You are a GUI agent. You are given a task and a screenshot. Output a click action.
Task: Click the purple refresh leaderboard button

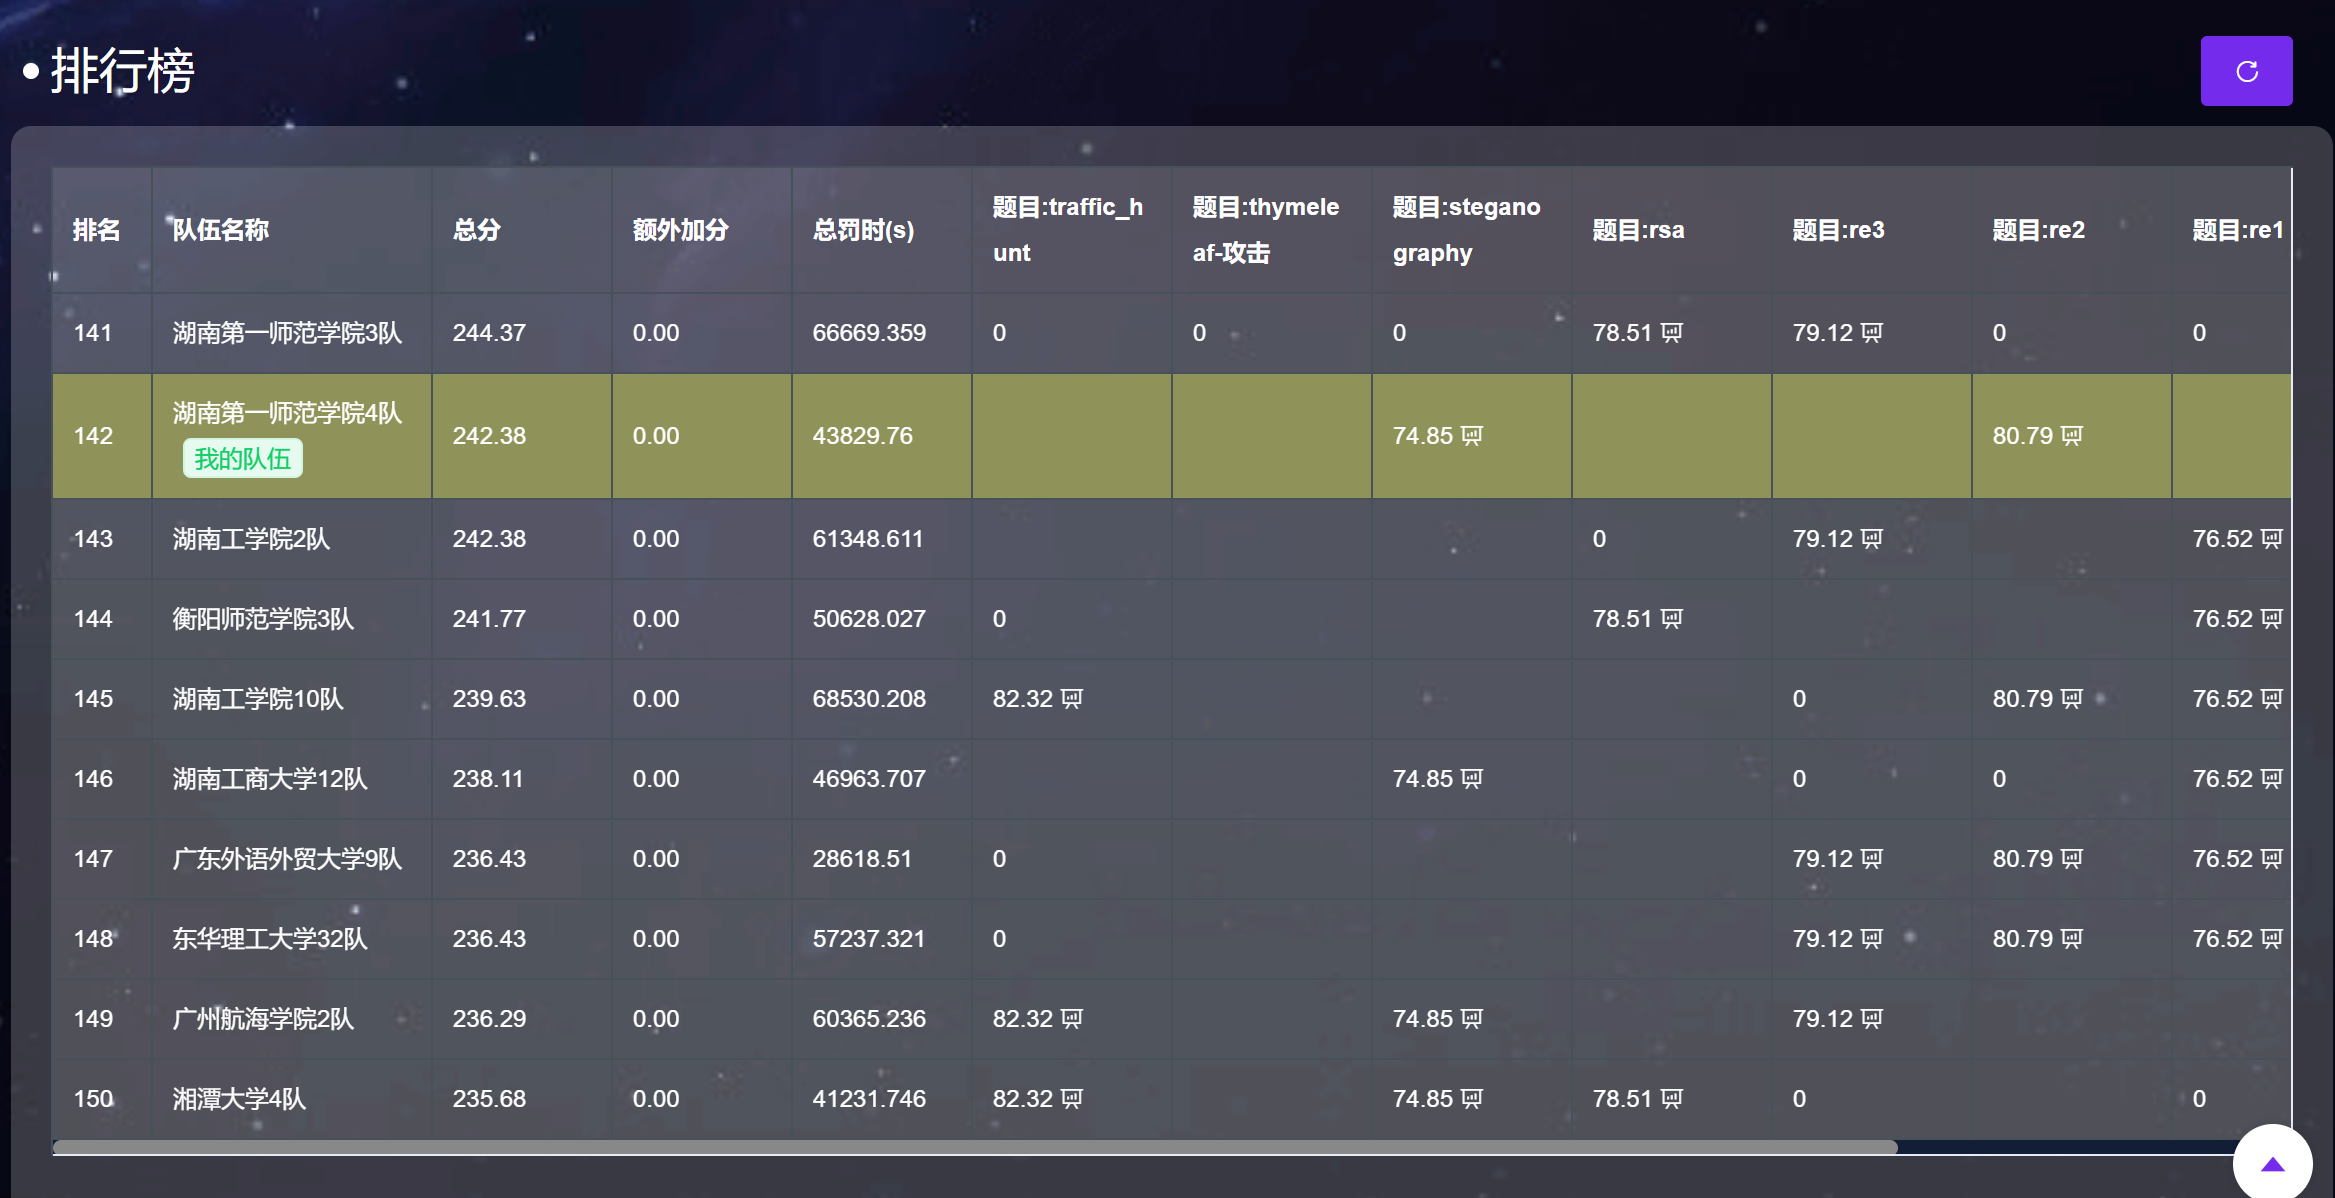[x=2246, y=71]
